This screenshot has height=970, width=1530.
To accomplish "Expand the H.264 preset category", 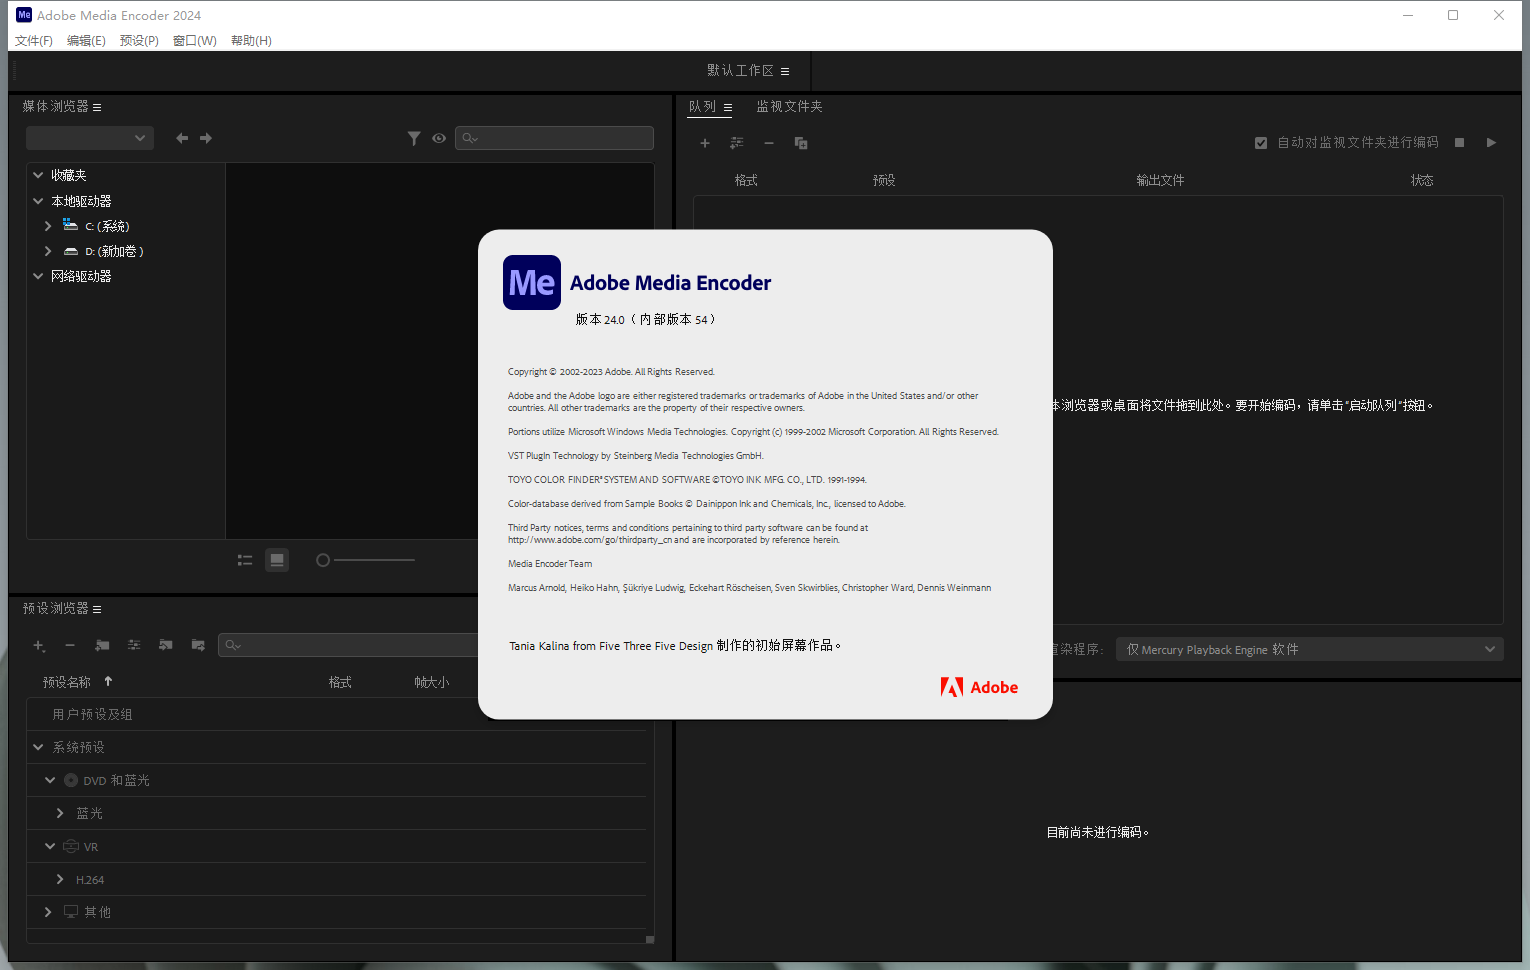I will 59,879.
